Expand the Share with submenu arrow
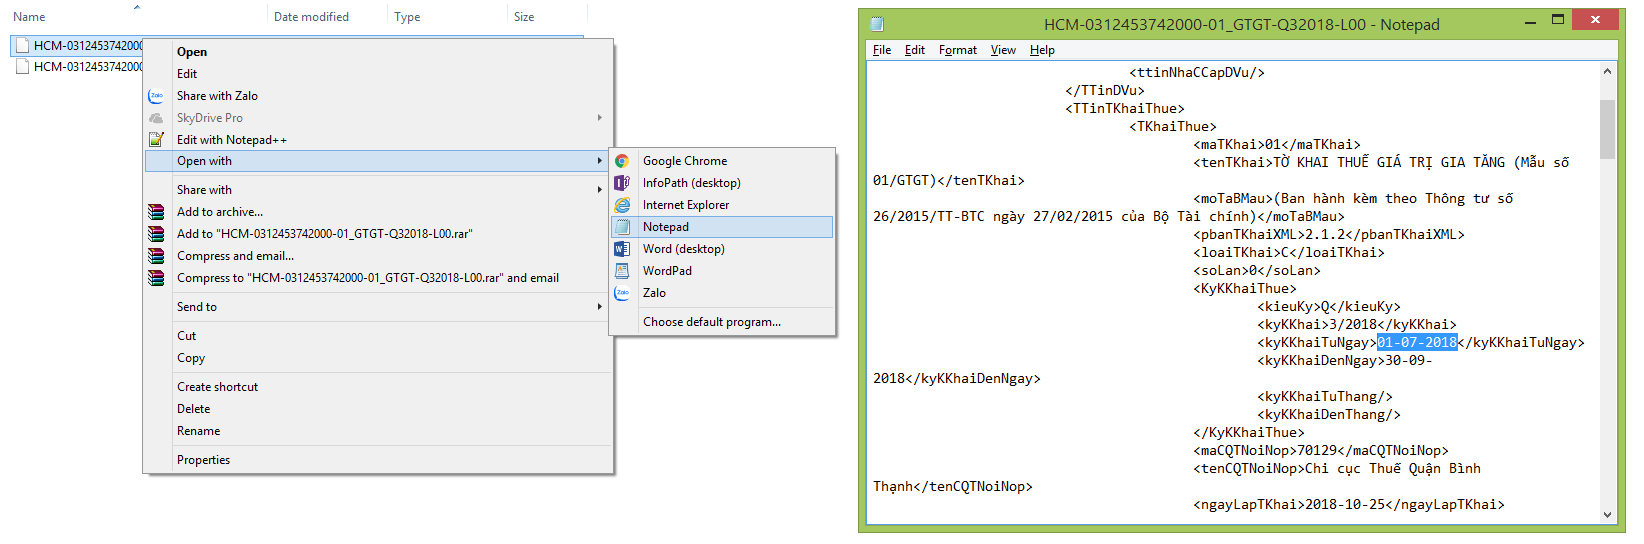1644x544 pixels. coord(600,190)
